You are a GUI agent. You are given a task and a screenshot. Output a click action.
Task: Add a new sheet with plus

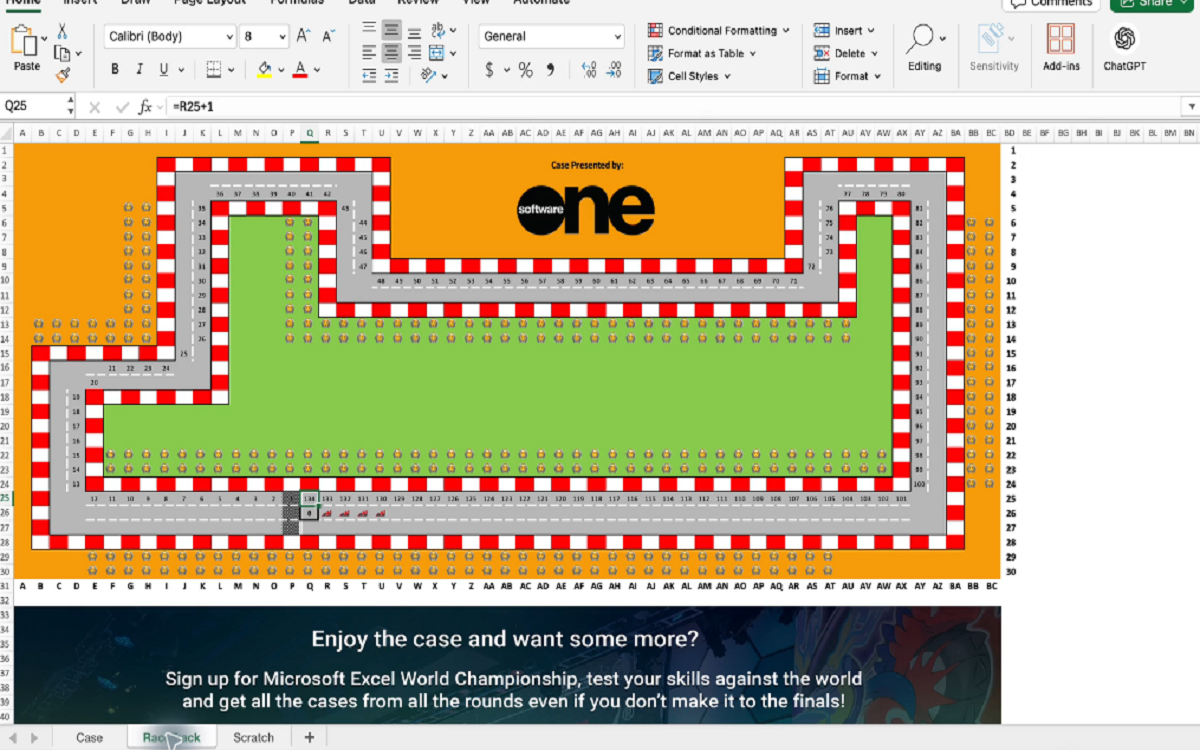[x=309, y=738]
